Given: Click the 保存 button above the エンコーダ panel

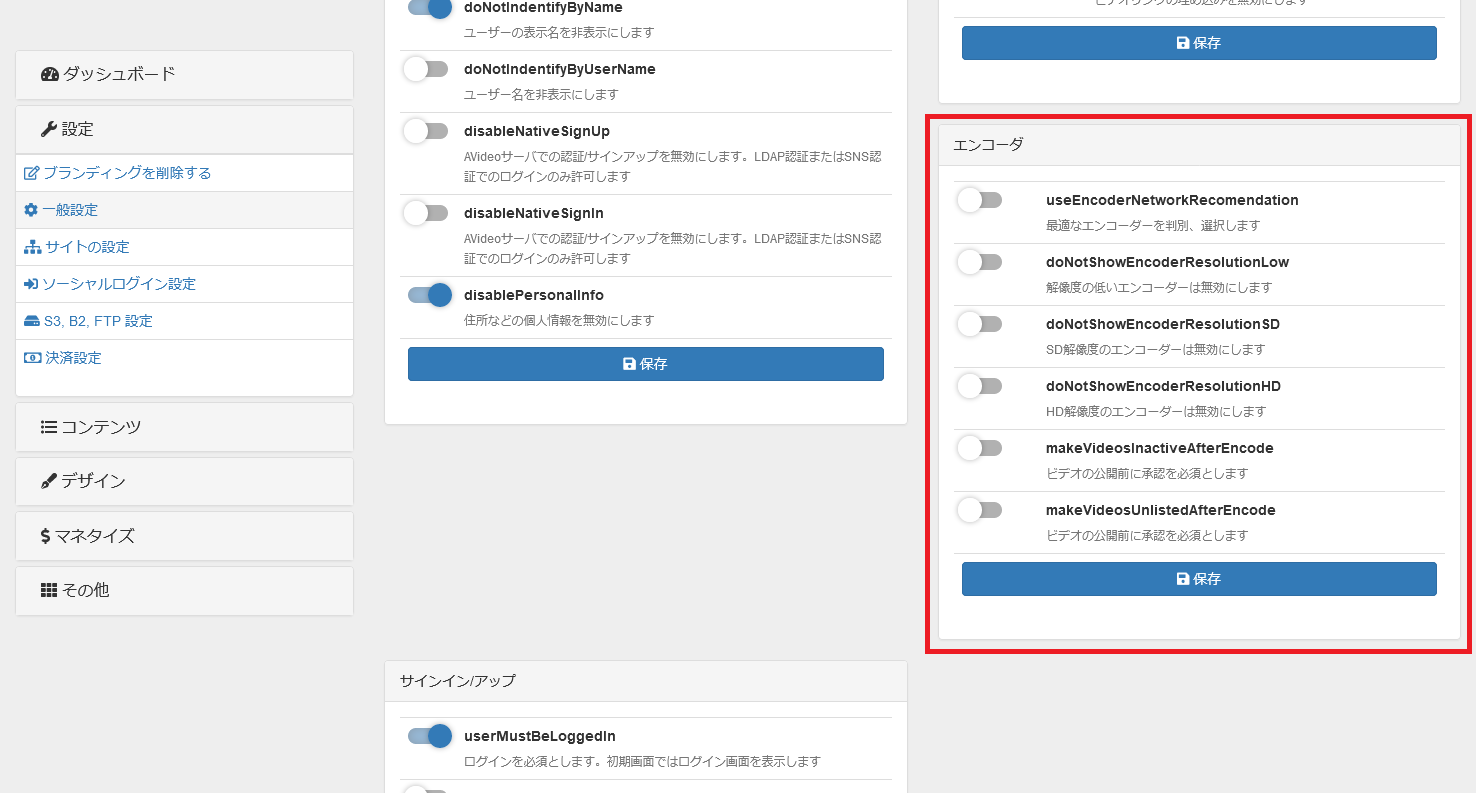Looking at the screenshot, I should point(1199,43).
